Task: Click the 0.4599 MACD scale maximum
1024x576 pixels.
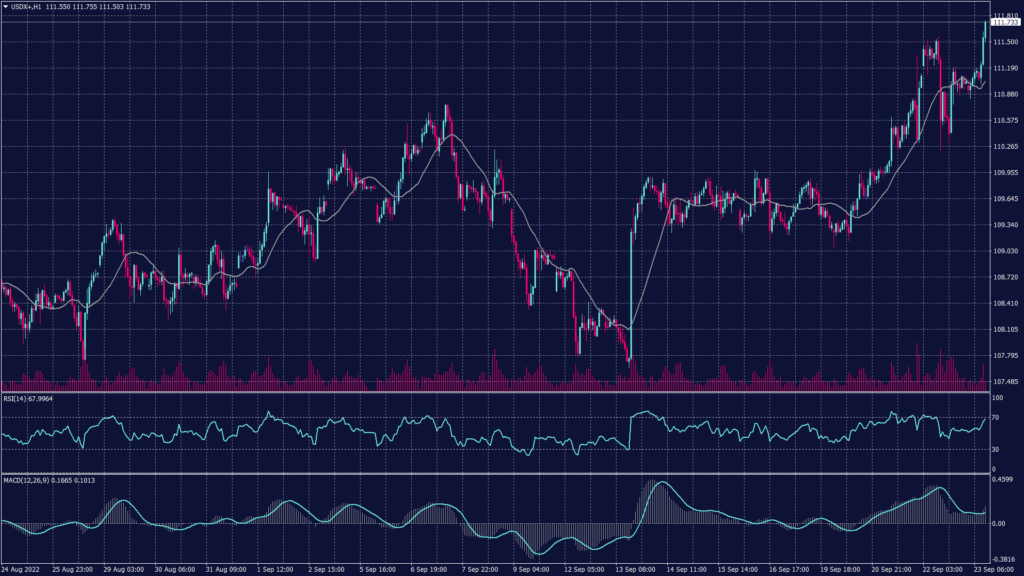Action: pyautogui.click(x=1000, y=478)
